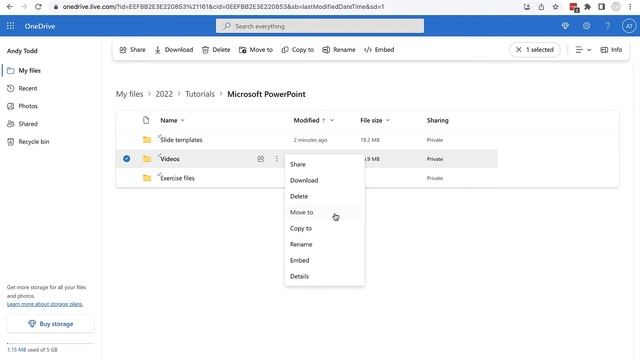Bookmark this page with star icon
This screenshot has height=360, width=640.
pos(556,7)
